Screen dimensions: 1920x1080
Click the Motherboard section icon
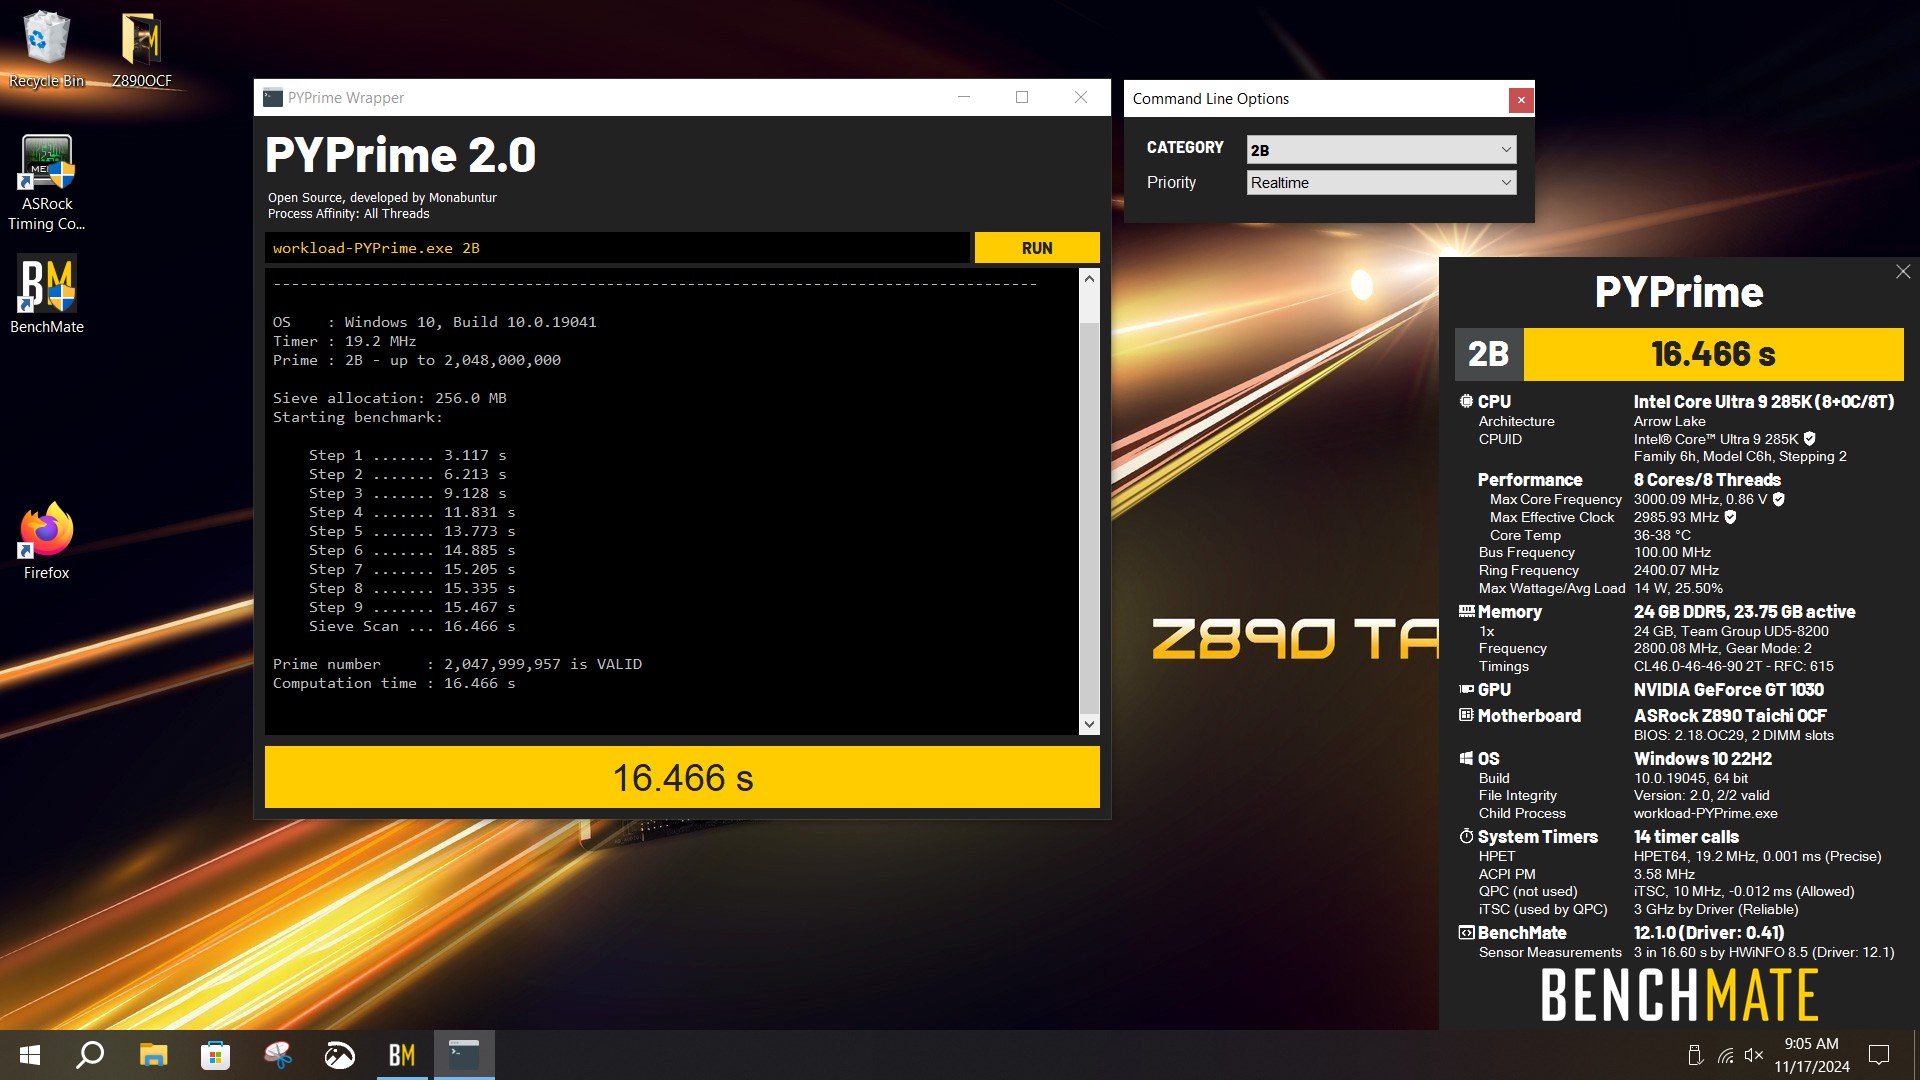pos(1466,715)
